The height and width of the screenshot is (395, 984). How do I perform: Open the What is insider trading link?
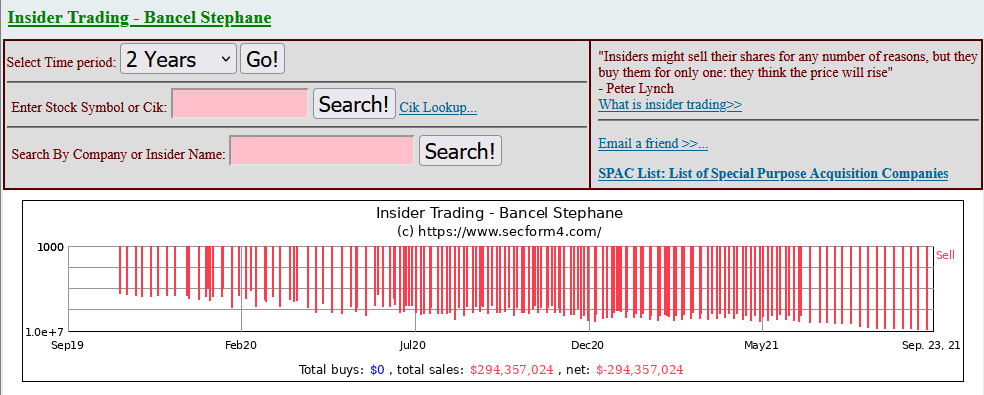coord(670,104)
